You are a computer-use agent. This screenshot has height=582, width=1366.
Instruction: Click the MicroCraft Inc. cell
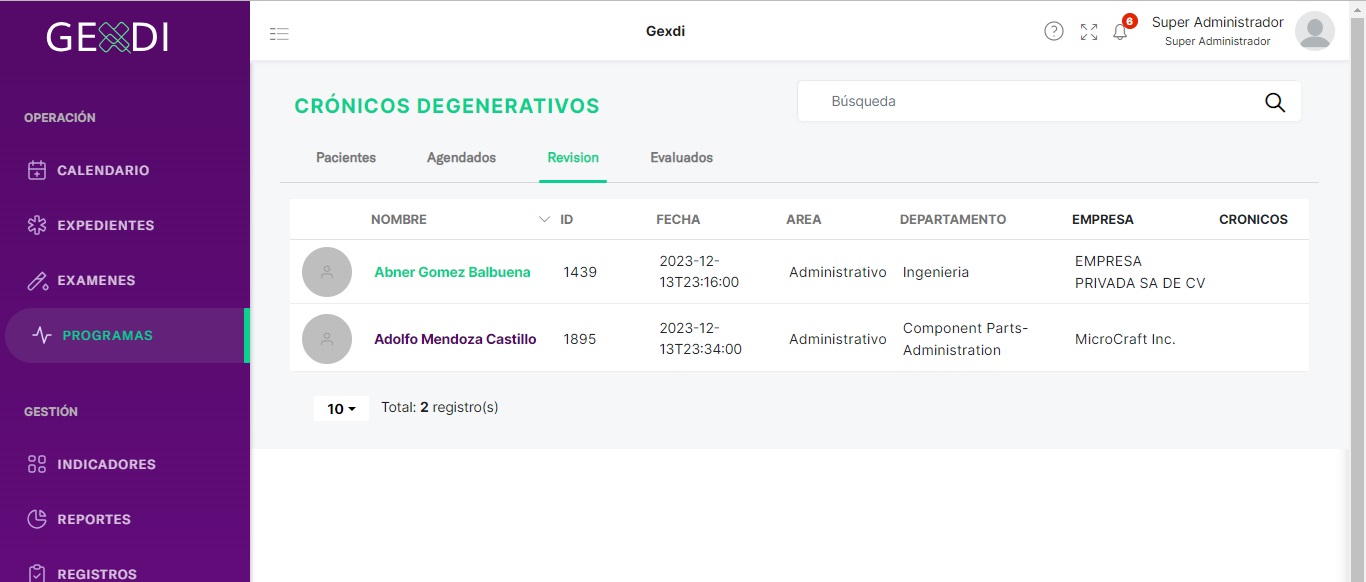(1125, 339)
